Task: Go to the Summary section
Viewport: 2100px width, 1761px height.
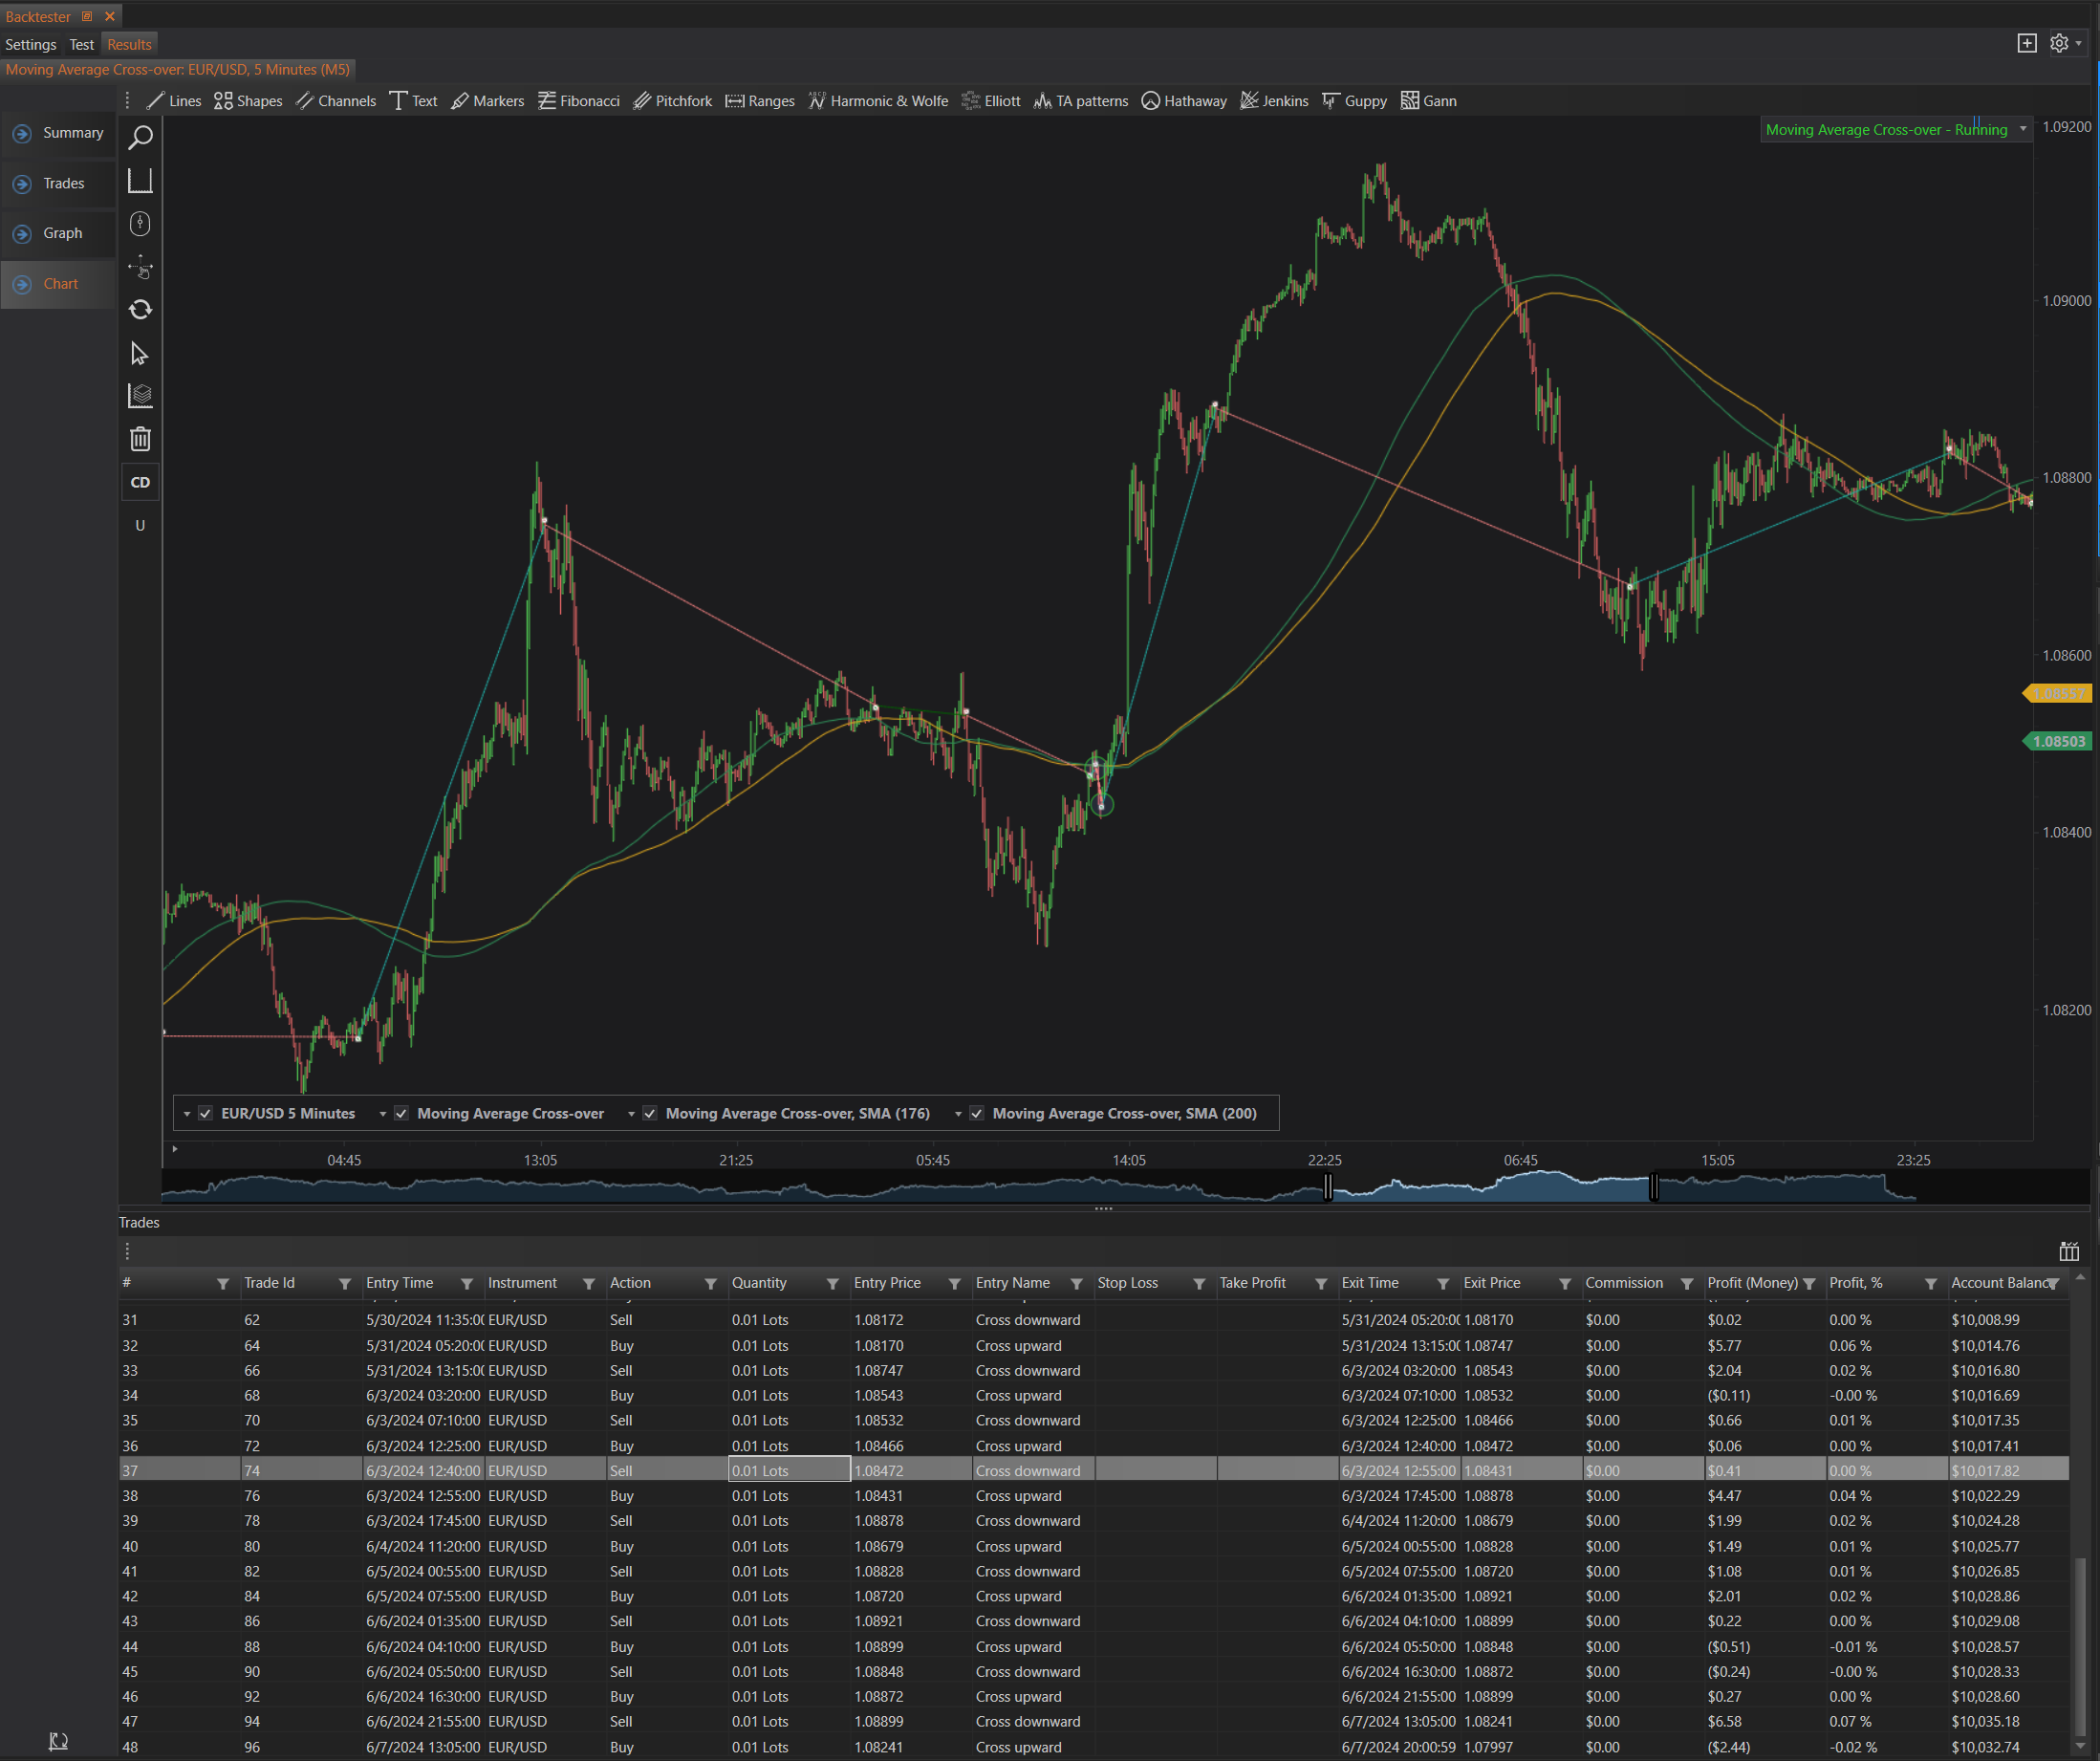Action: pyautogui.click(x=72, y=133)
